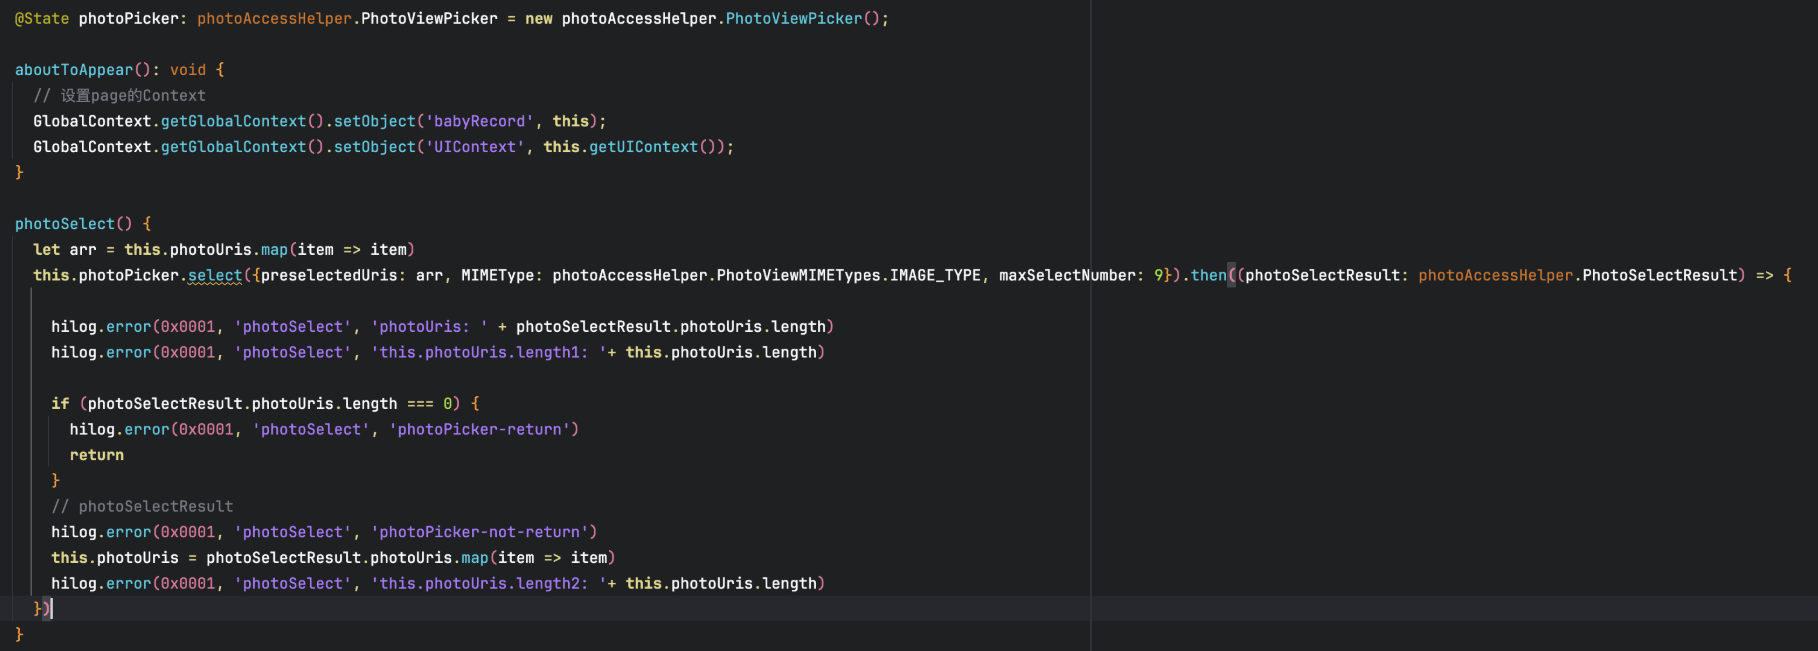This screenshot has height=651, width=1818.
Task: Click the maxSelectNumber property key
Action: click(x=1066, y=276)
